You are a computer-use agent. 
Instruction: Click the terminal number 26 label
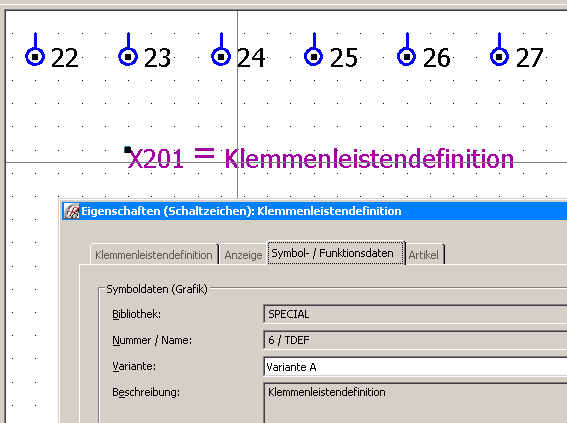(x=436, y=58)
